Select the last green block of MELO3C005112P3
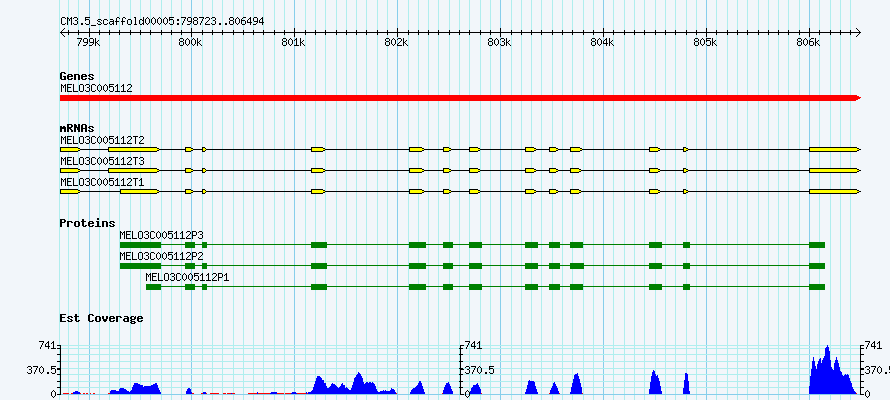The width and height of the screenshot is (890, 400). (817, 245)
